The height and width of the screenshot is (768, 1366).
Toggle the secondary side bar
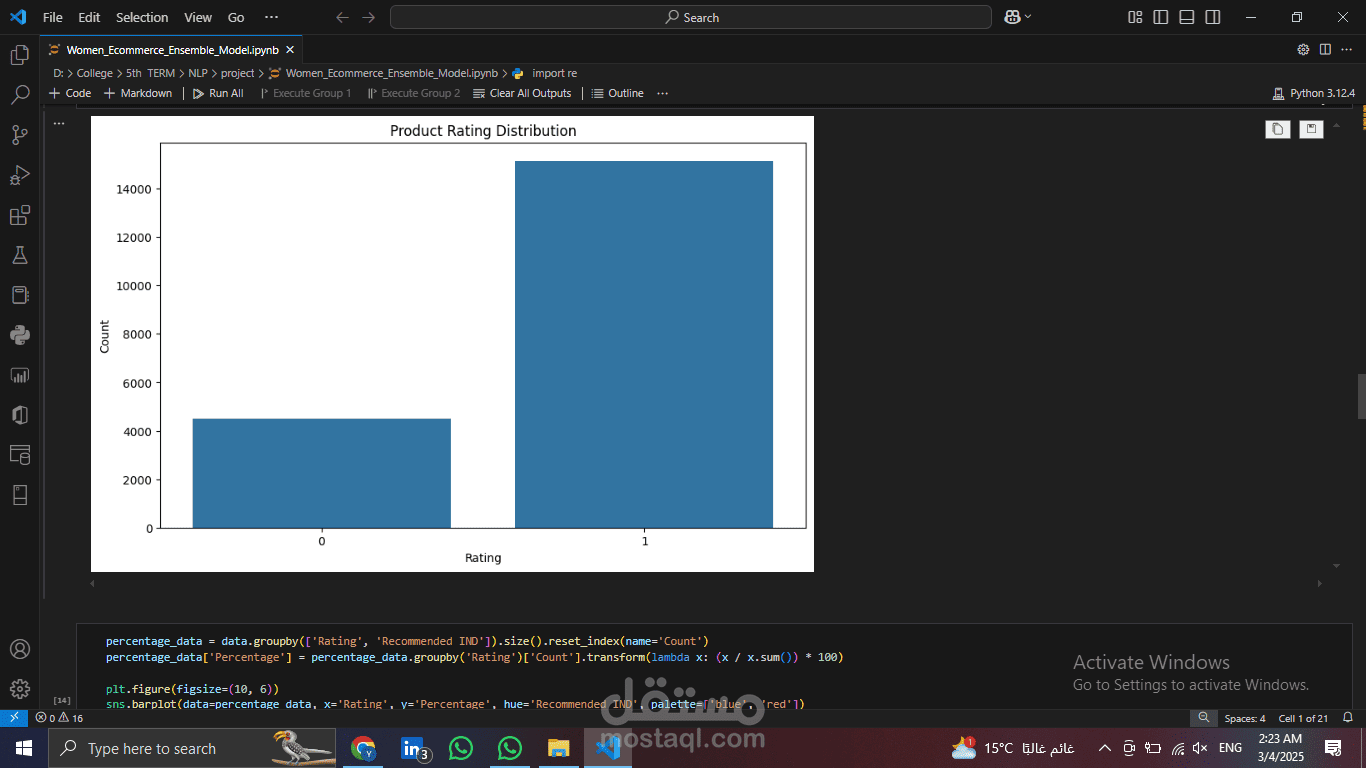[1213, 17]
